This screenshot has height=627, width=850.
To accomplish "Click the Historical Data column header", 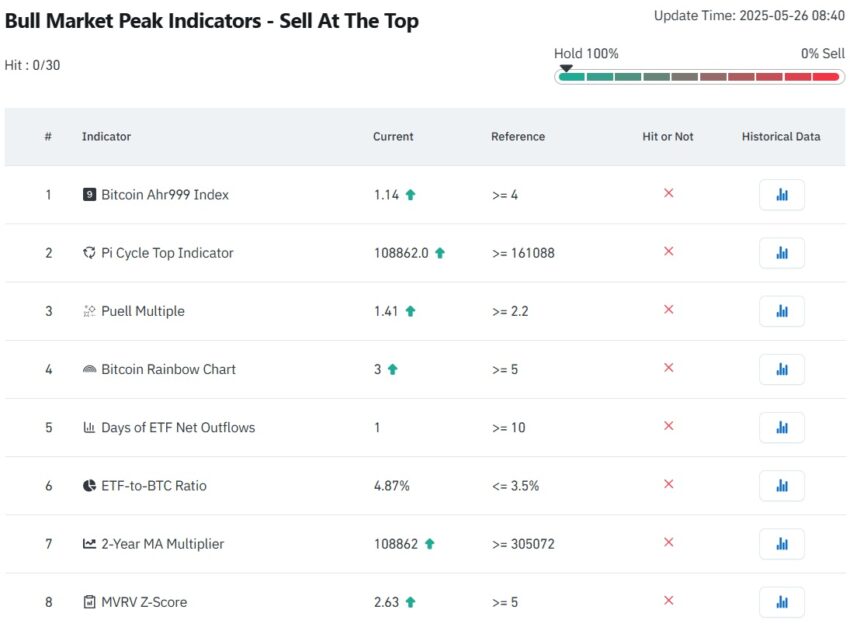I will (781, 137).
